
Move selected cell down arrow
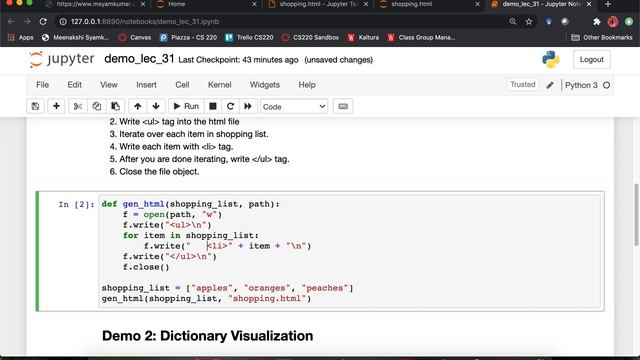pos(156,107)
